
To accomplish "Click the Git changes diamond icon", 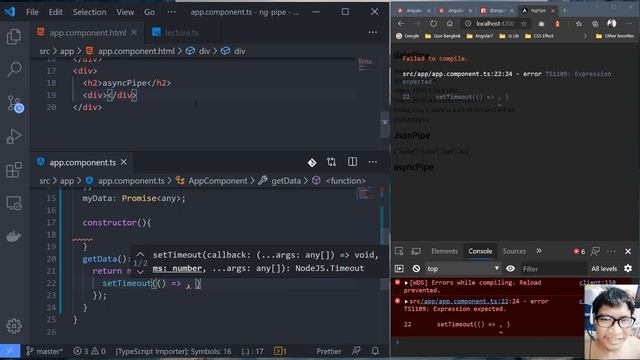I will pyautogui.click(x=312, y=162).
